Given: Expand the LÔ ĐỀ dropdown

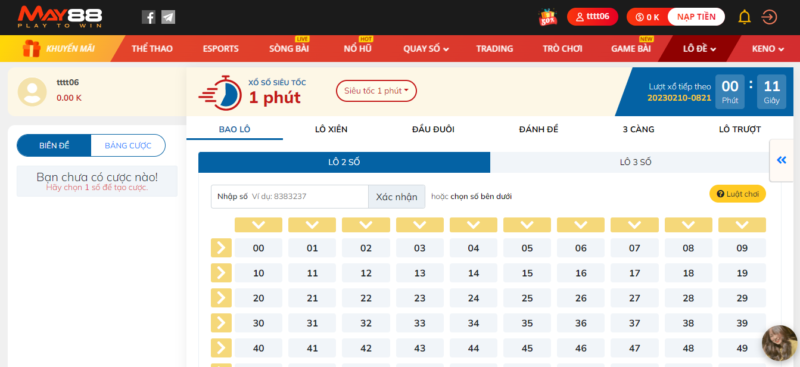Looking at the screenshot, I should (x=699, y=48).
